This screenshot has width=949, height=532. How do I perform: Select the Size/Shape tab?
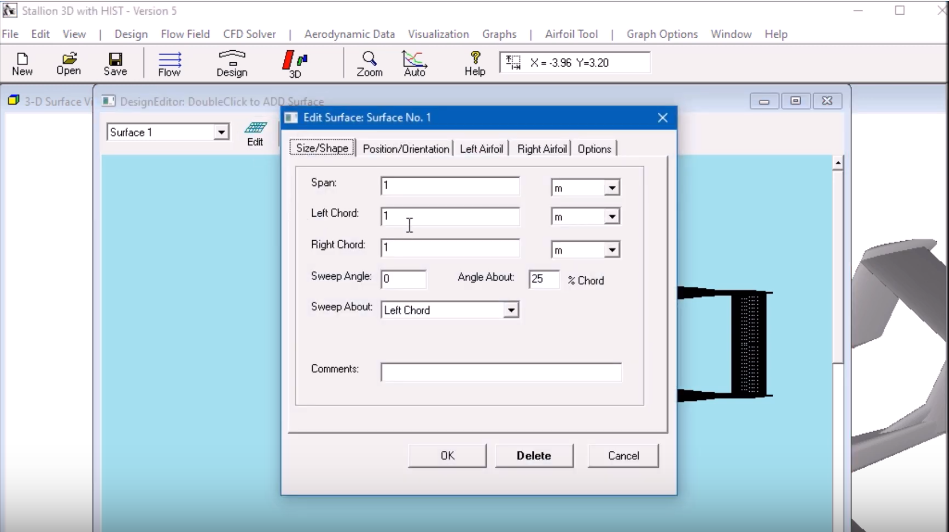[x=322, y=148]
